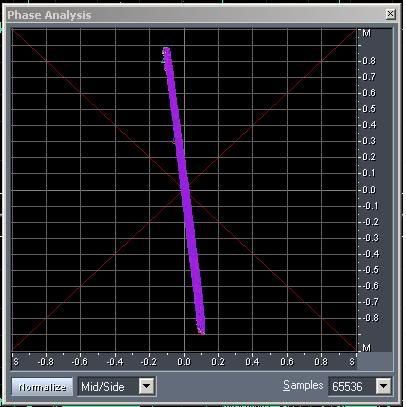Click the 0.3 label on vertical axis
The width and height of the screenshot is (406, 407).
click(x=369, y=141)
